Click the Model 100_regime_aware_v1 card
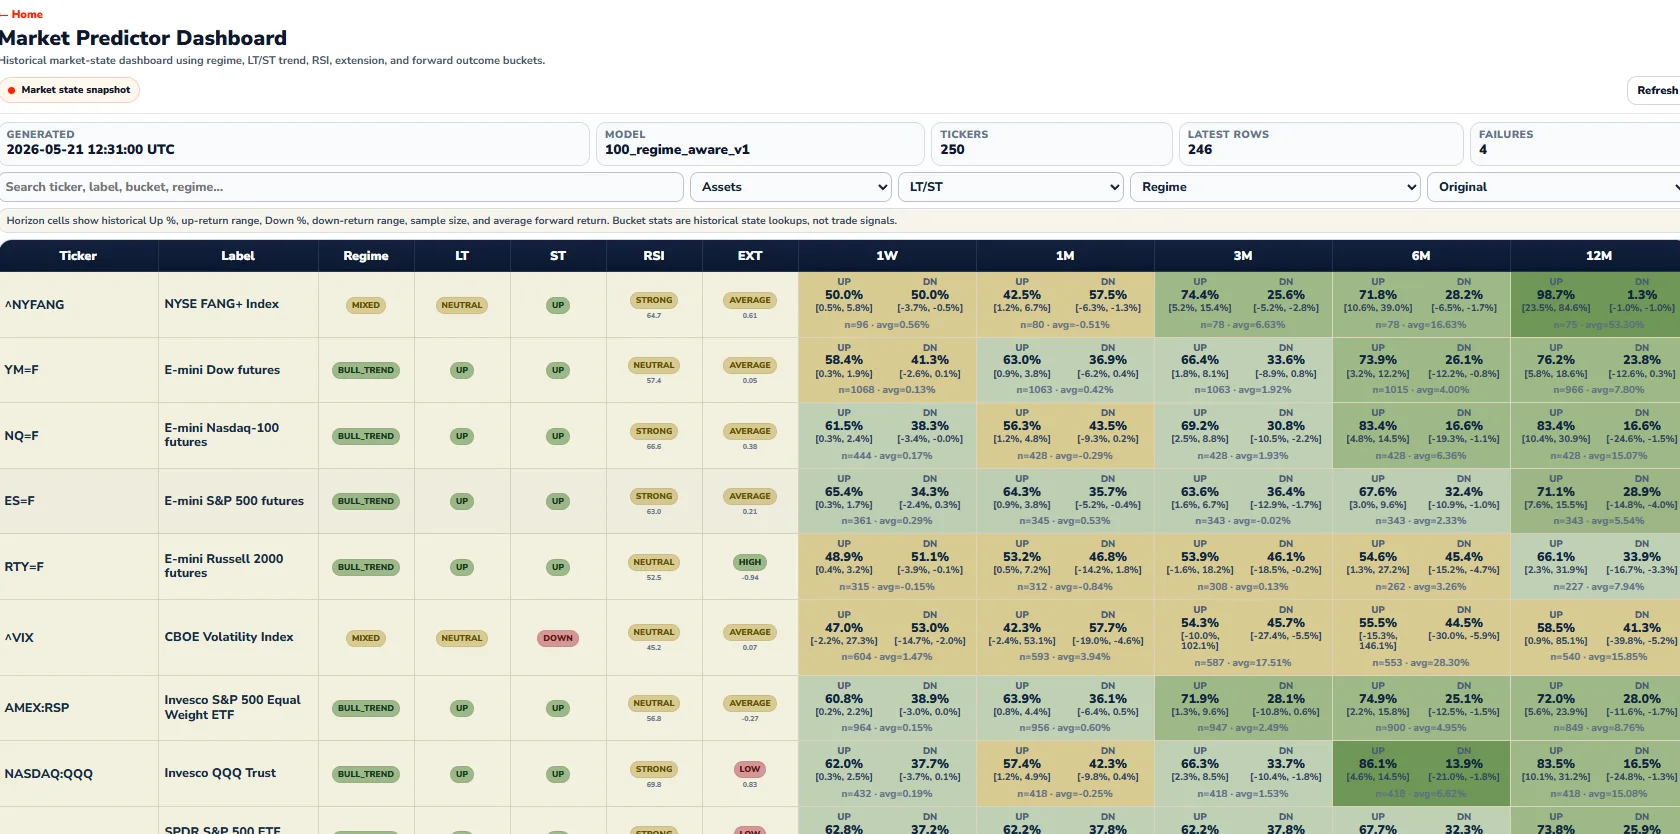This screenshot has height=834, width=1680. click(x=760, y=144)
